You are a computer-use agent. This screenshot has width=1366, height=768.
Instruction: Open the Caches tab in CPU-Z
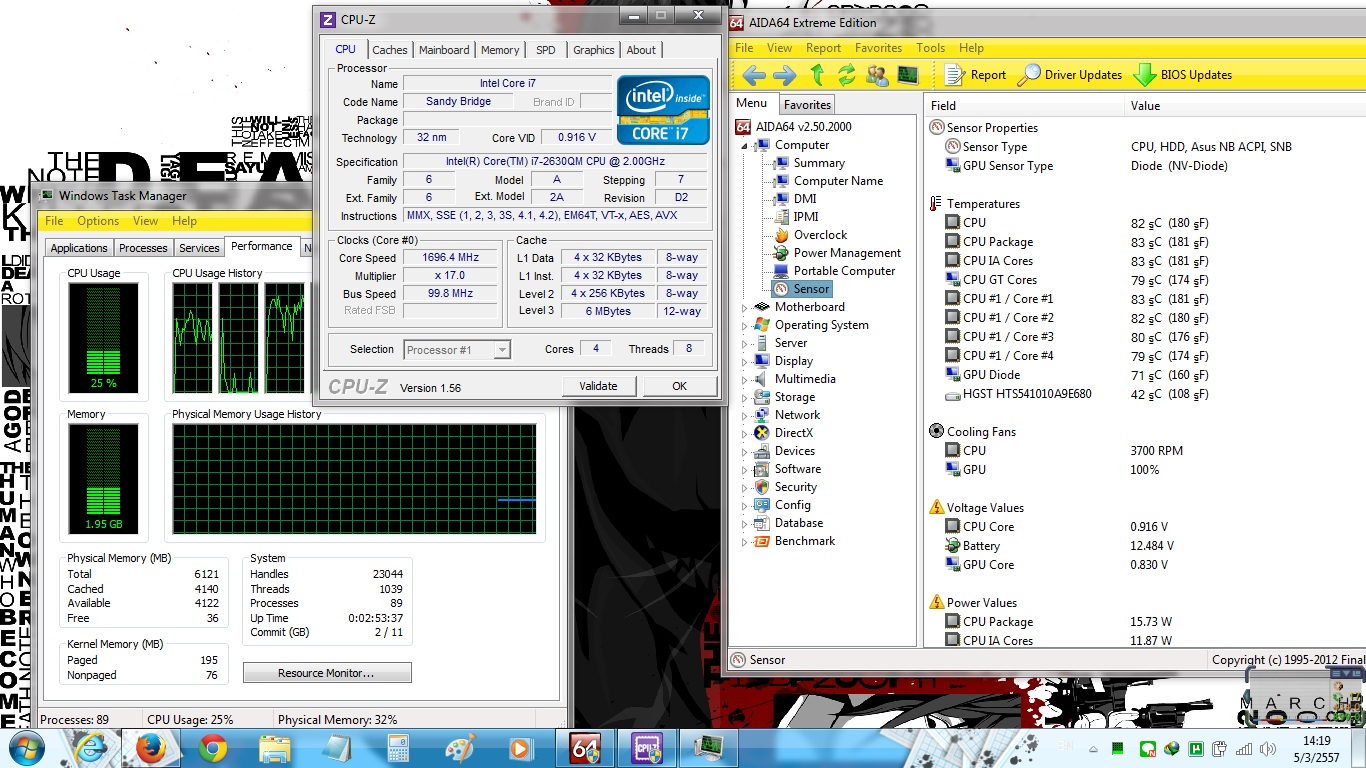[390, 50]
